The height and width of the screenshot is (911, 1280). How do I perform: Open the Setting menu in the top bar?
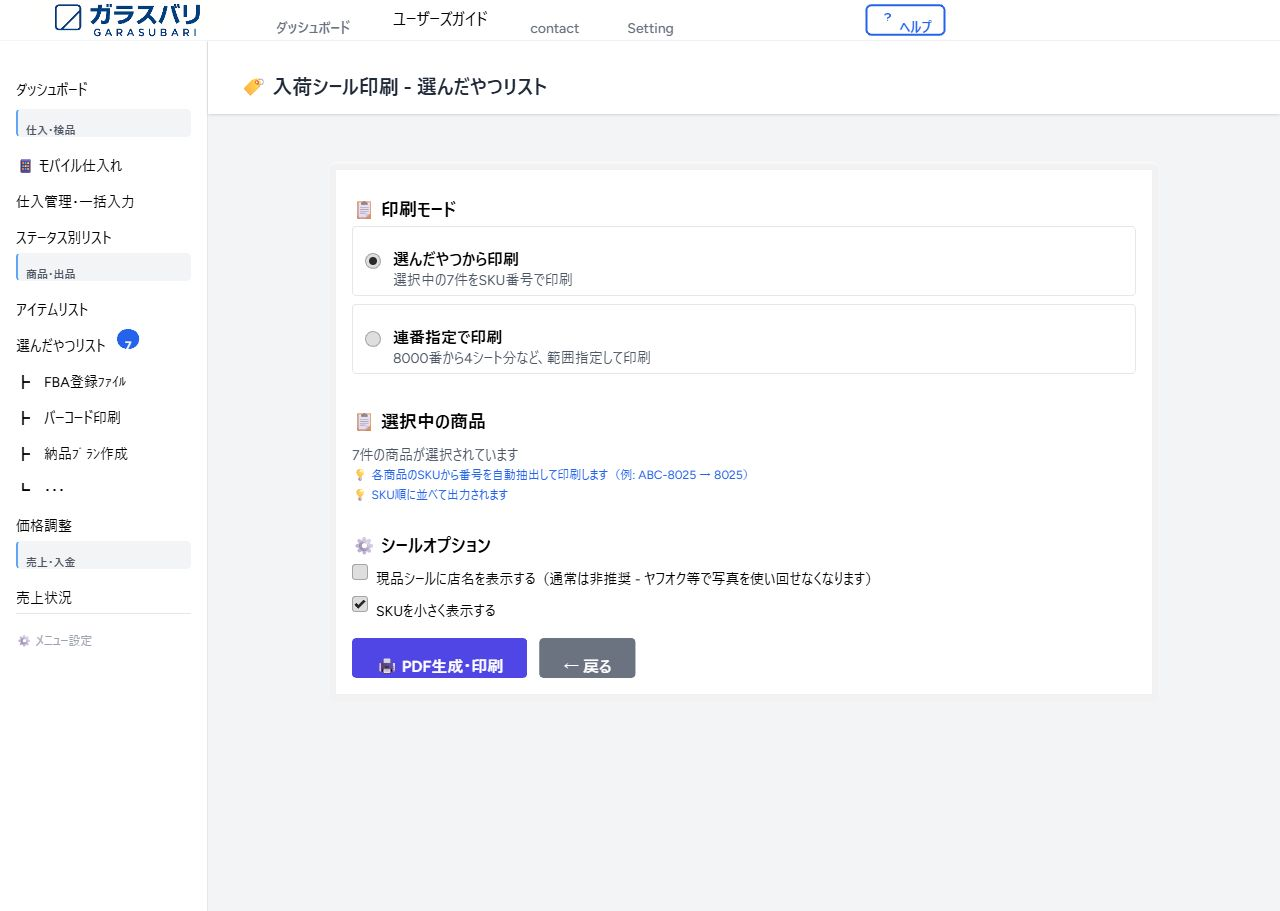click(x=649, y=28)
